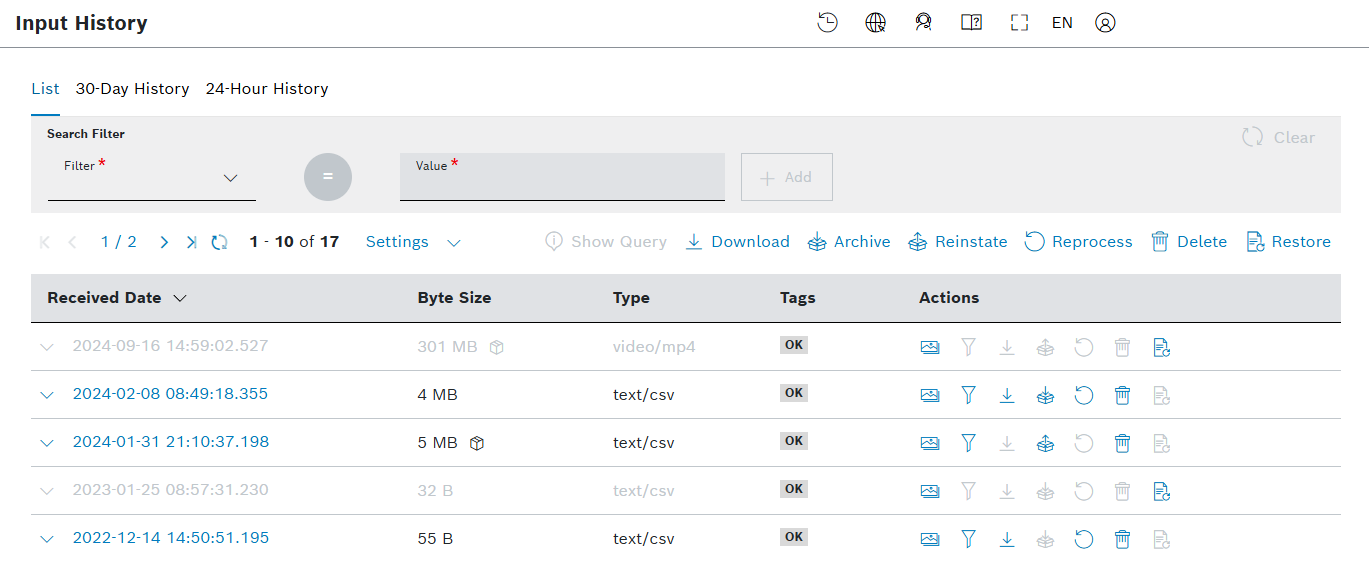Click the archive icon in 2024-02-08 row

pos(1045,395)
